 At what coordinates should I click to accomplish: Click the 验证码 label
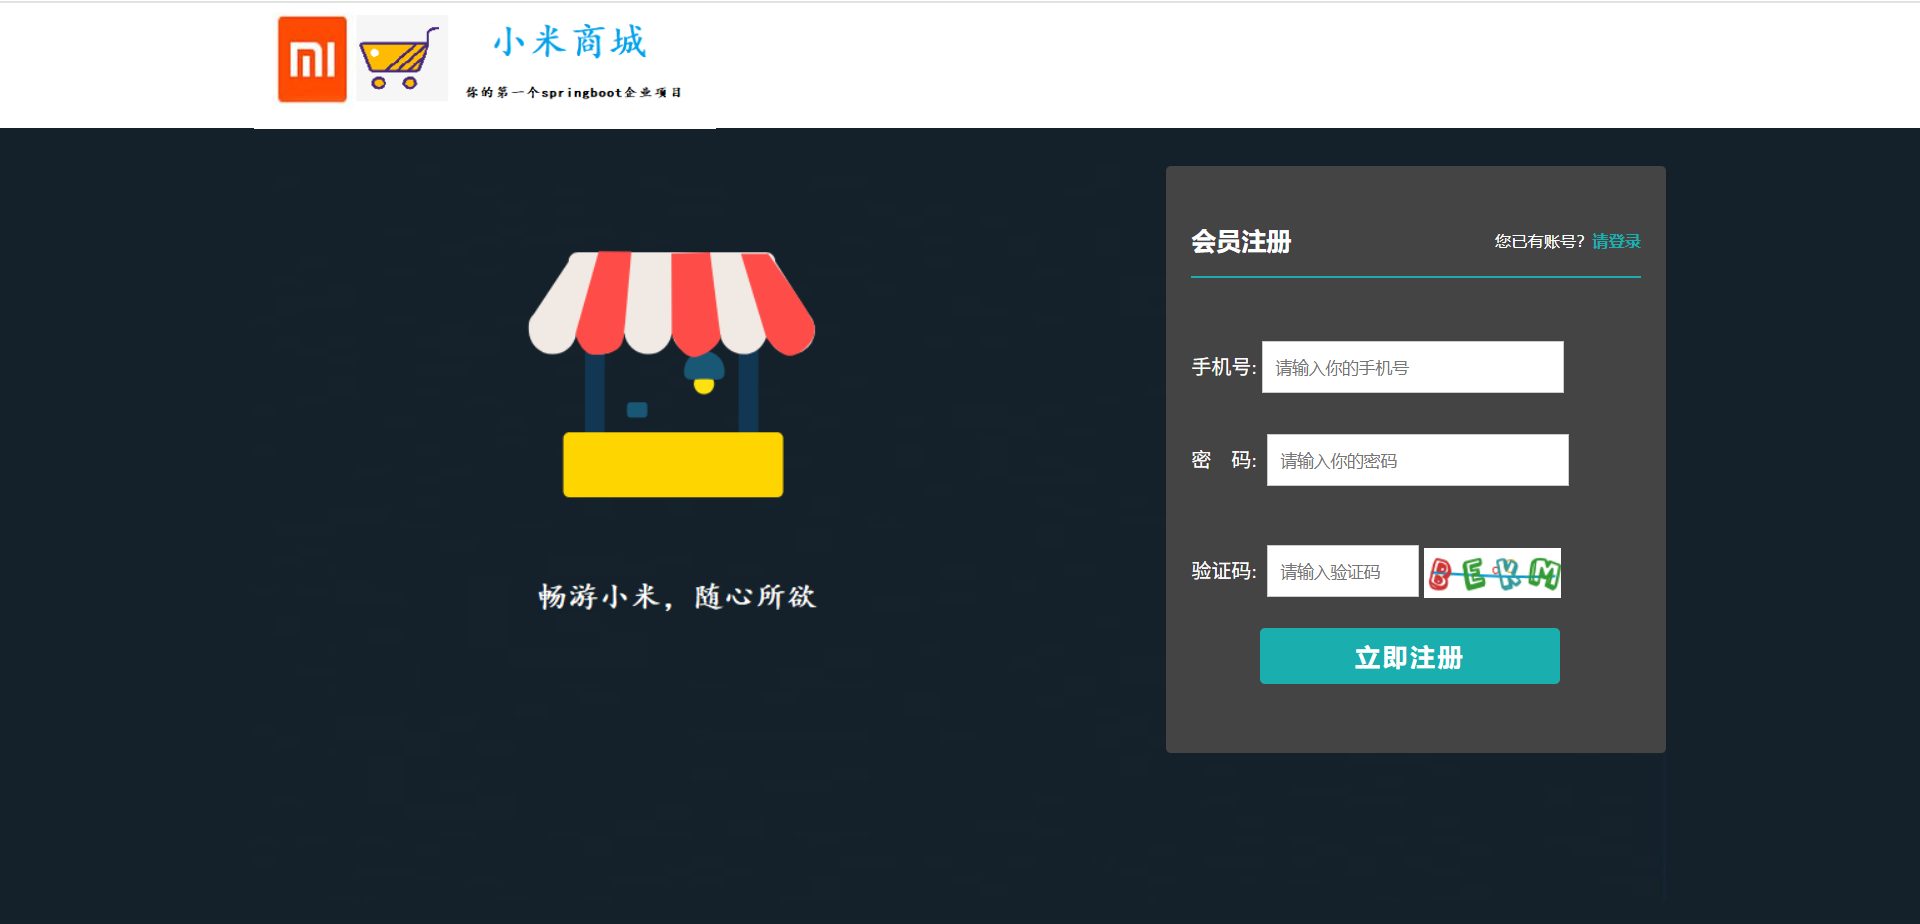1224,571
